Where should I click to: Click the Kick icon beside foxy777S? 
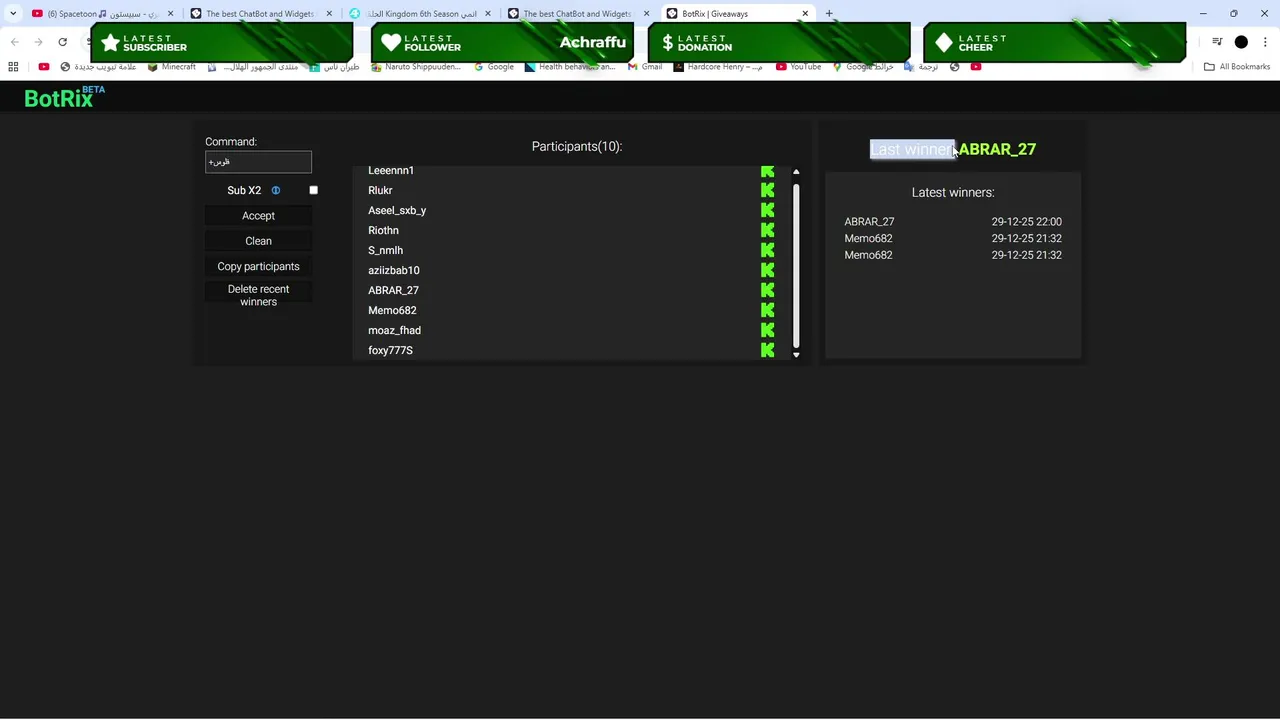click(x=767, y=350)
